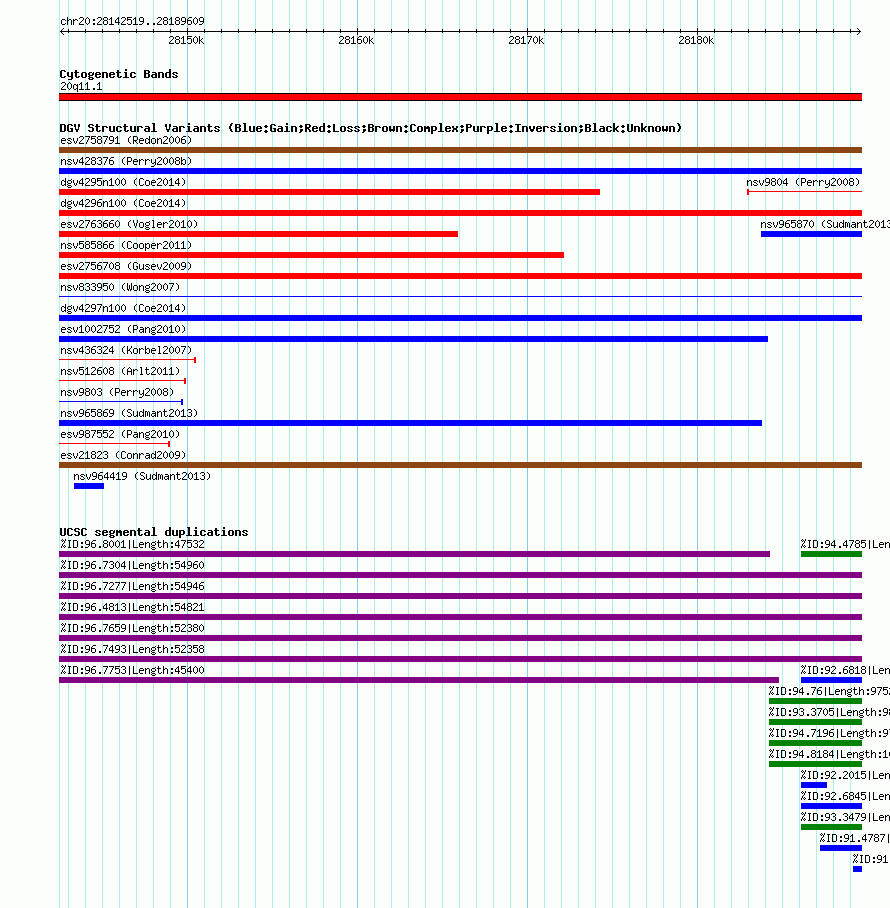Click the esv2756708 (Gusev2009) label
The image size is (890, 908).
(126, 266)
